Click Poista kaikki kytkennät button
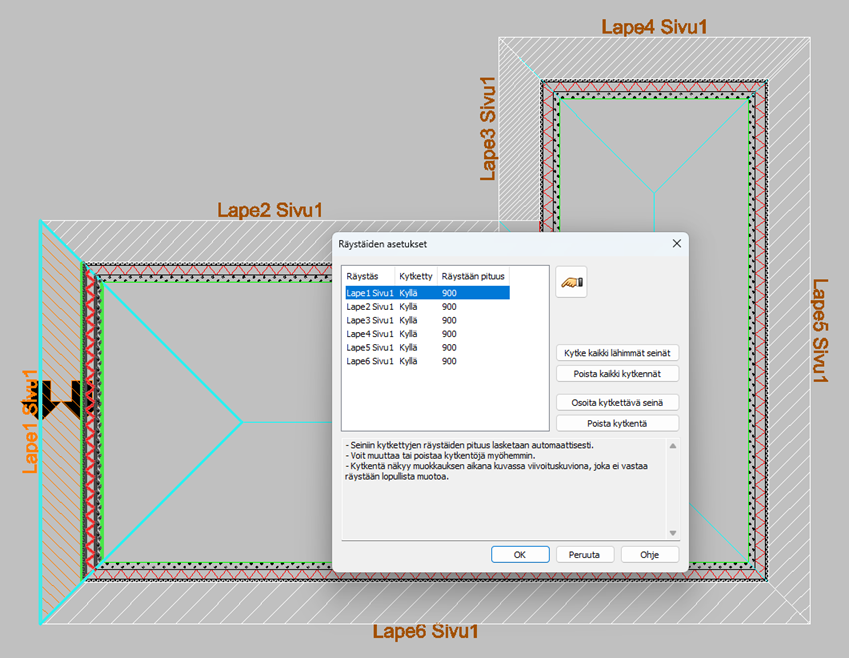This screenshot has height=658, width=849. tap(617, 374)
